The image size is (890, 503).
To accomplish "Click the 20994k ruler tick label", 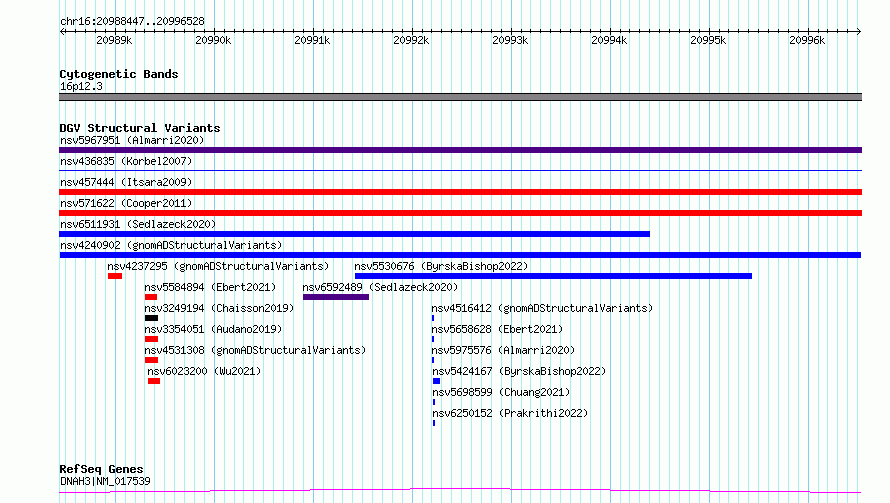I will coord(609,40).
